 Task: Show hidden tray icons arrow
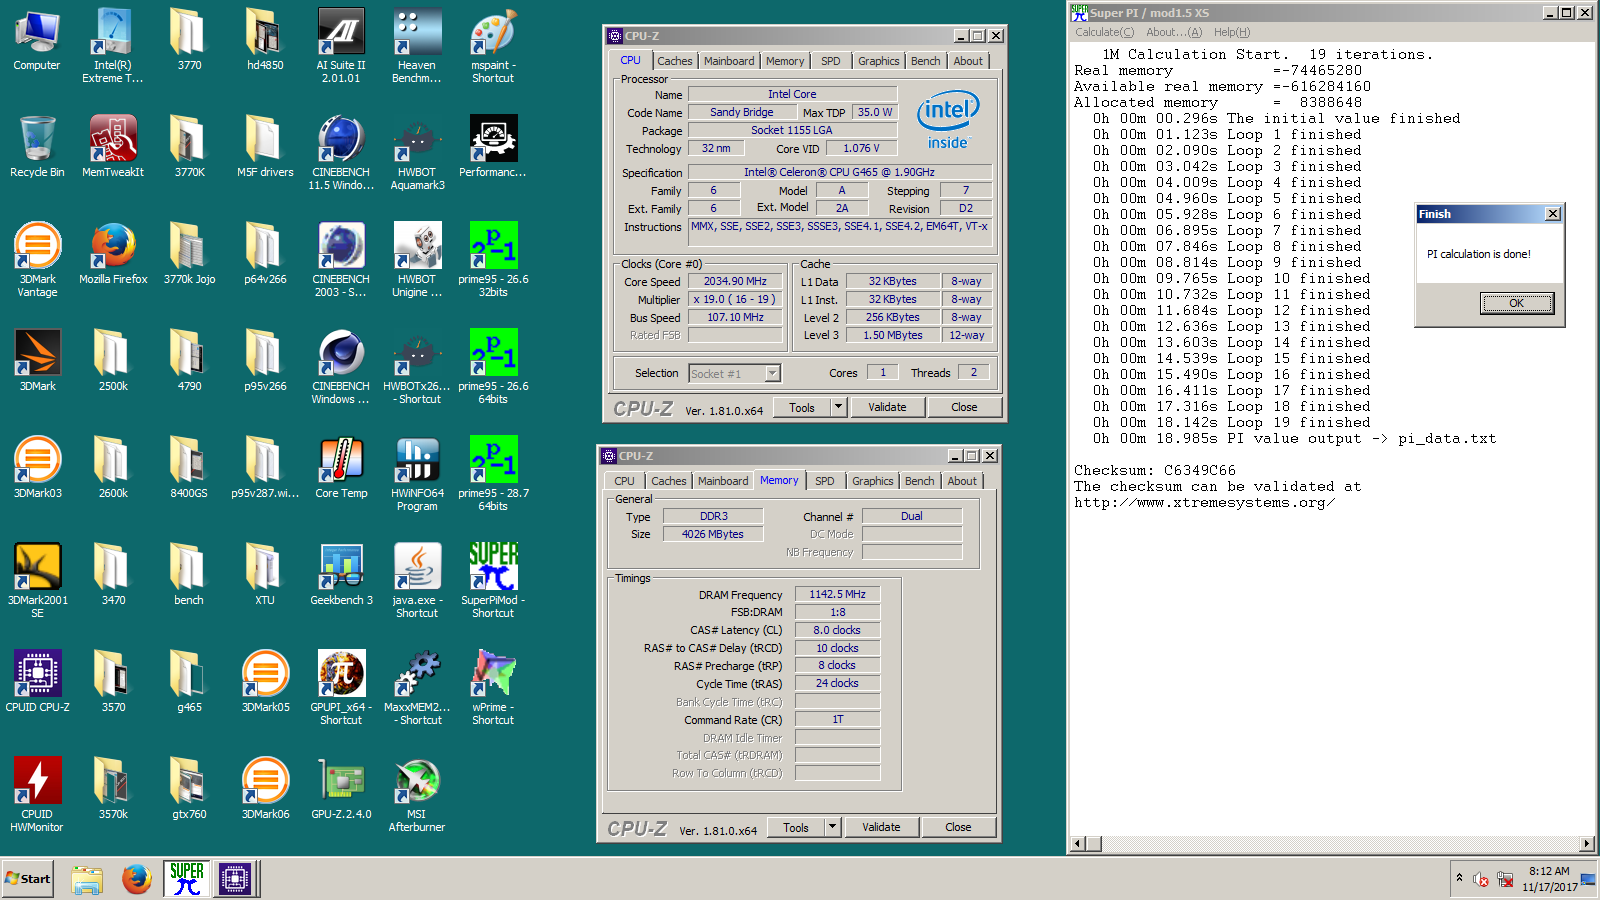1459,878
